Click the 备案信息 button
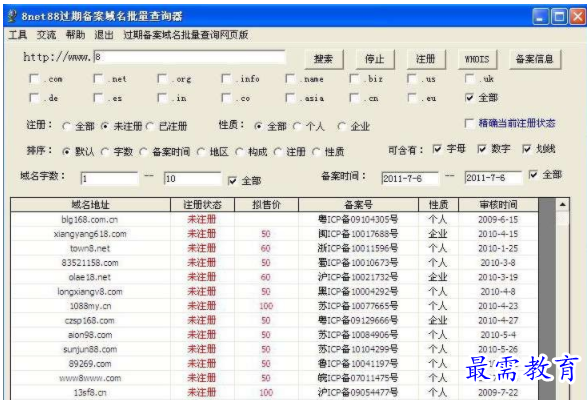This screenshot has height=400, width=587. (535, 59)
